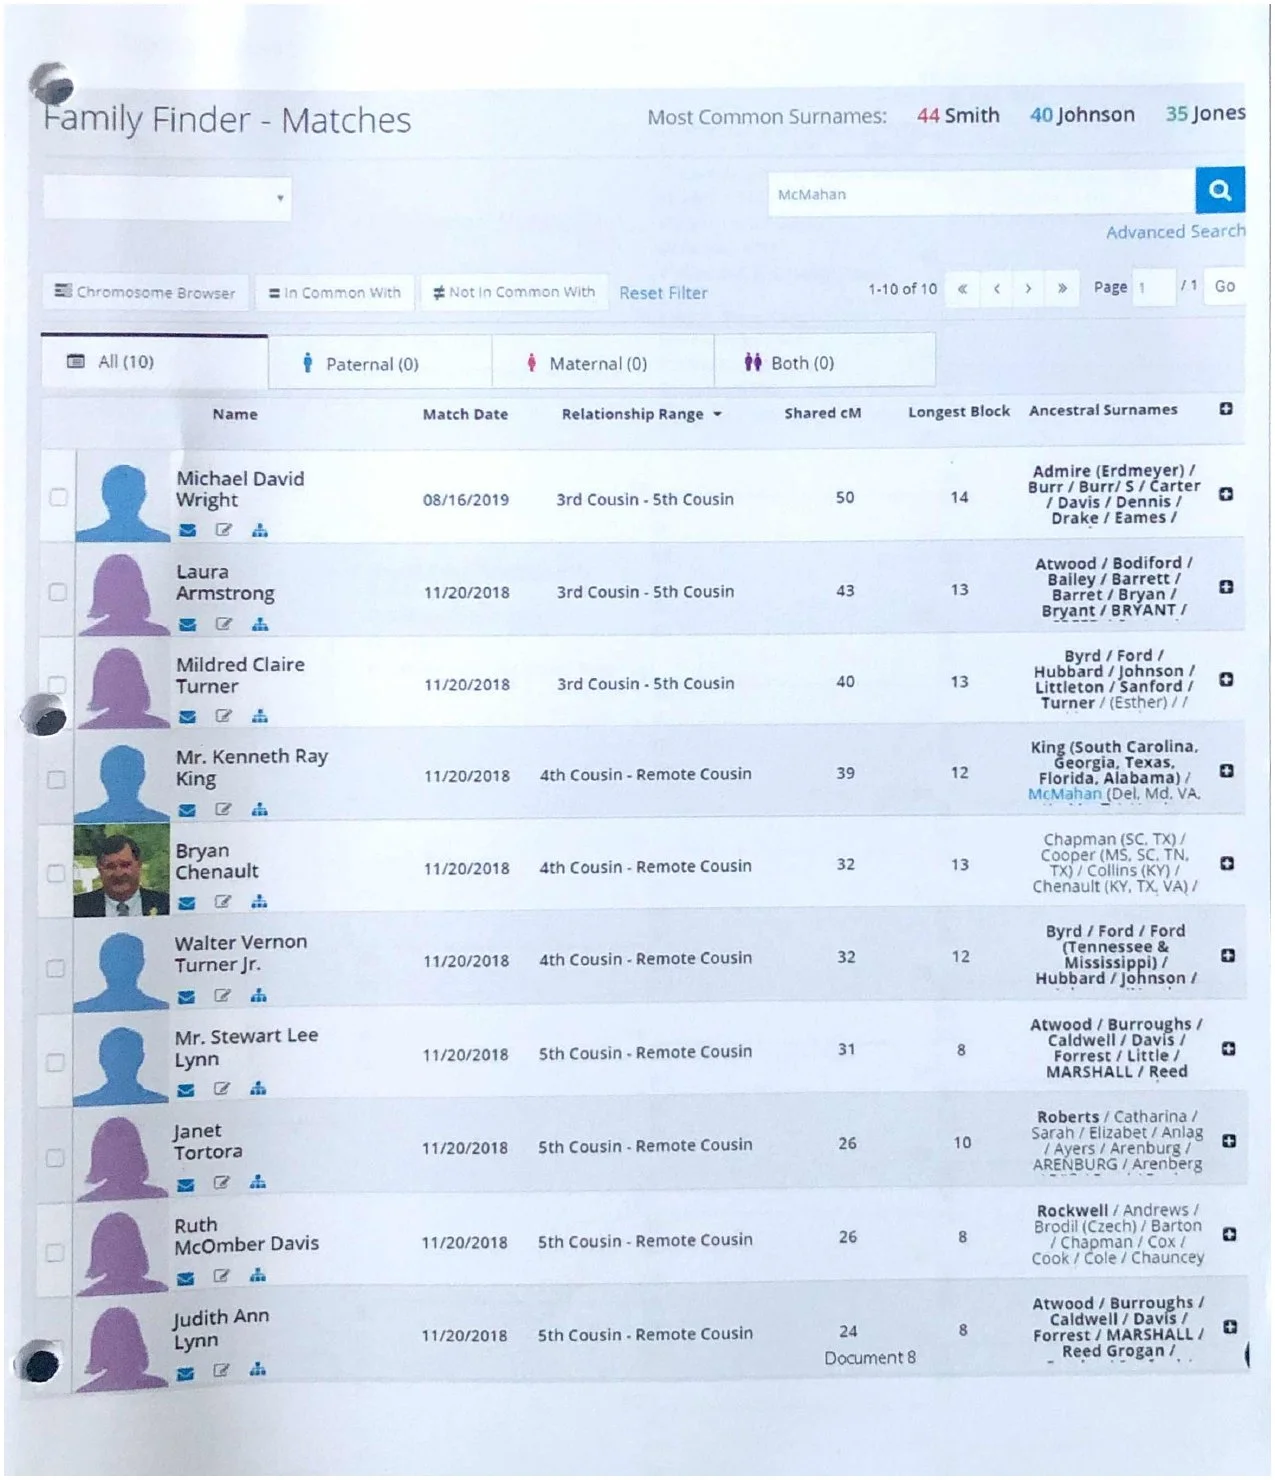Tick the checkbox for Walter Vernon Turner Jr.
1275x1480 pixels.
click(56, 968)
